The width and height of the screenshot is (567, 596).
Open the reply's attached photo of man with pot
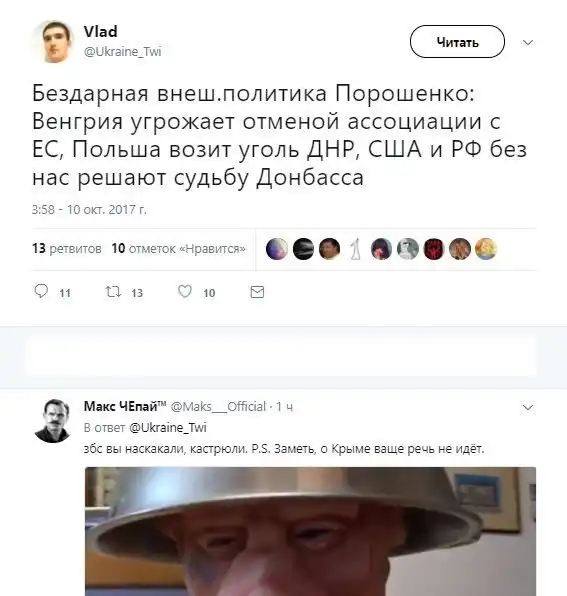310,531
